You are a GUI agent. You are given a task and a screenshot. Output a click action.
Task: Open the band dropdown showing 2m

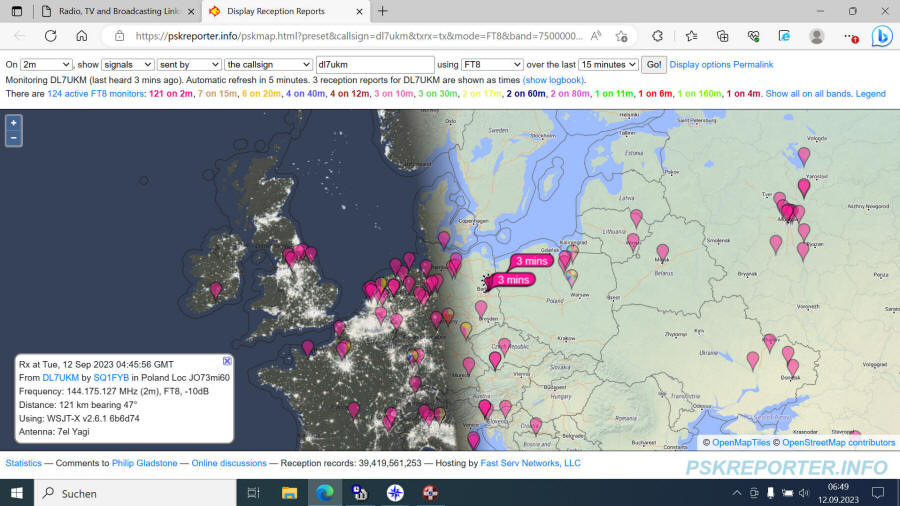(x=46, y=64)
